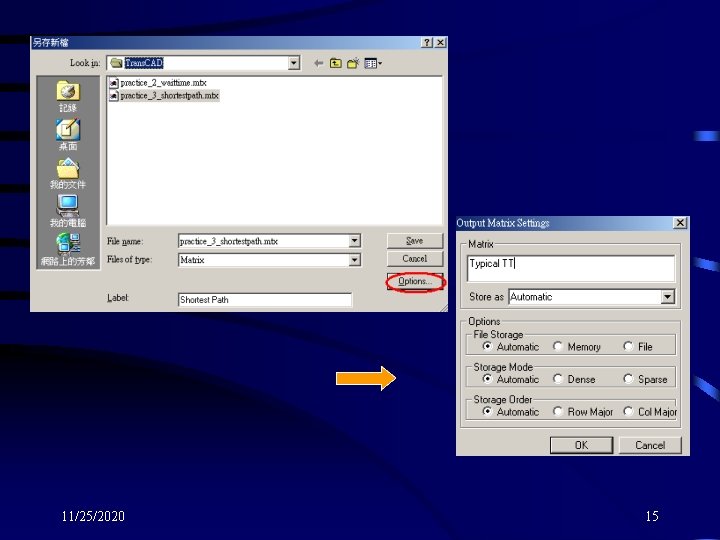The width and height of the screenshot is (720, 540).
Task: Click the help question mark button
Action: 427,42
